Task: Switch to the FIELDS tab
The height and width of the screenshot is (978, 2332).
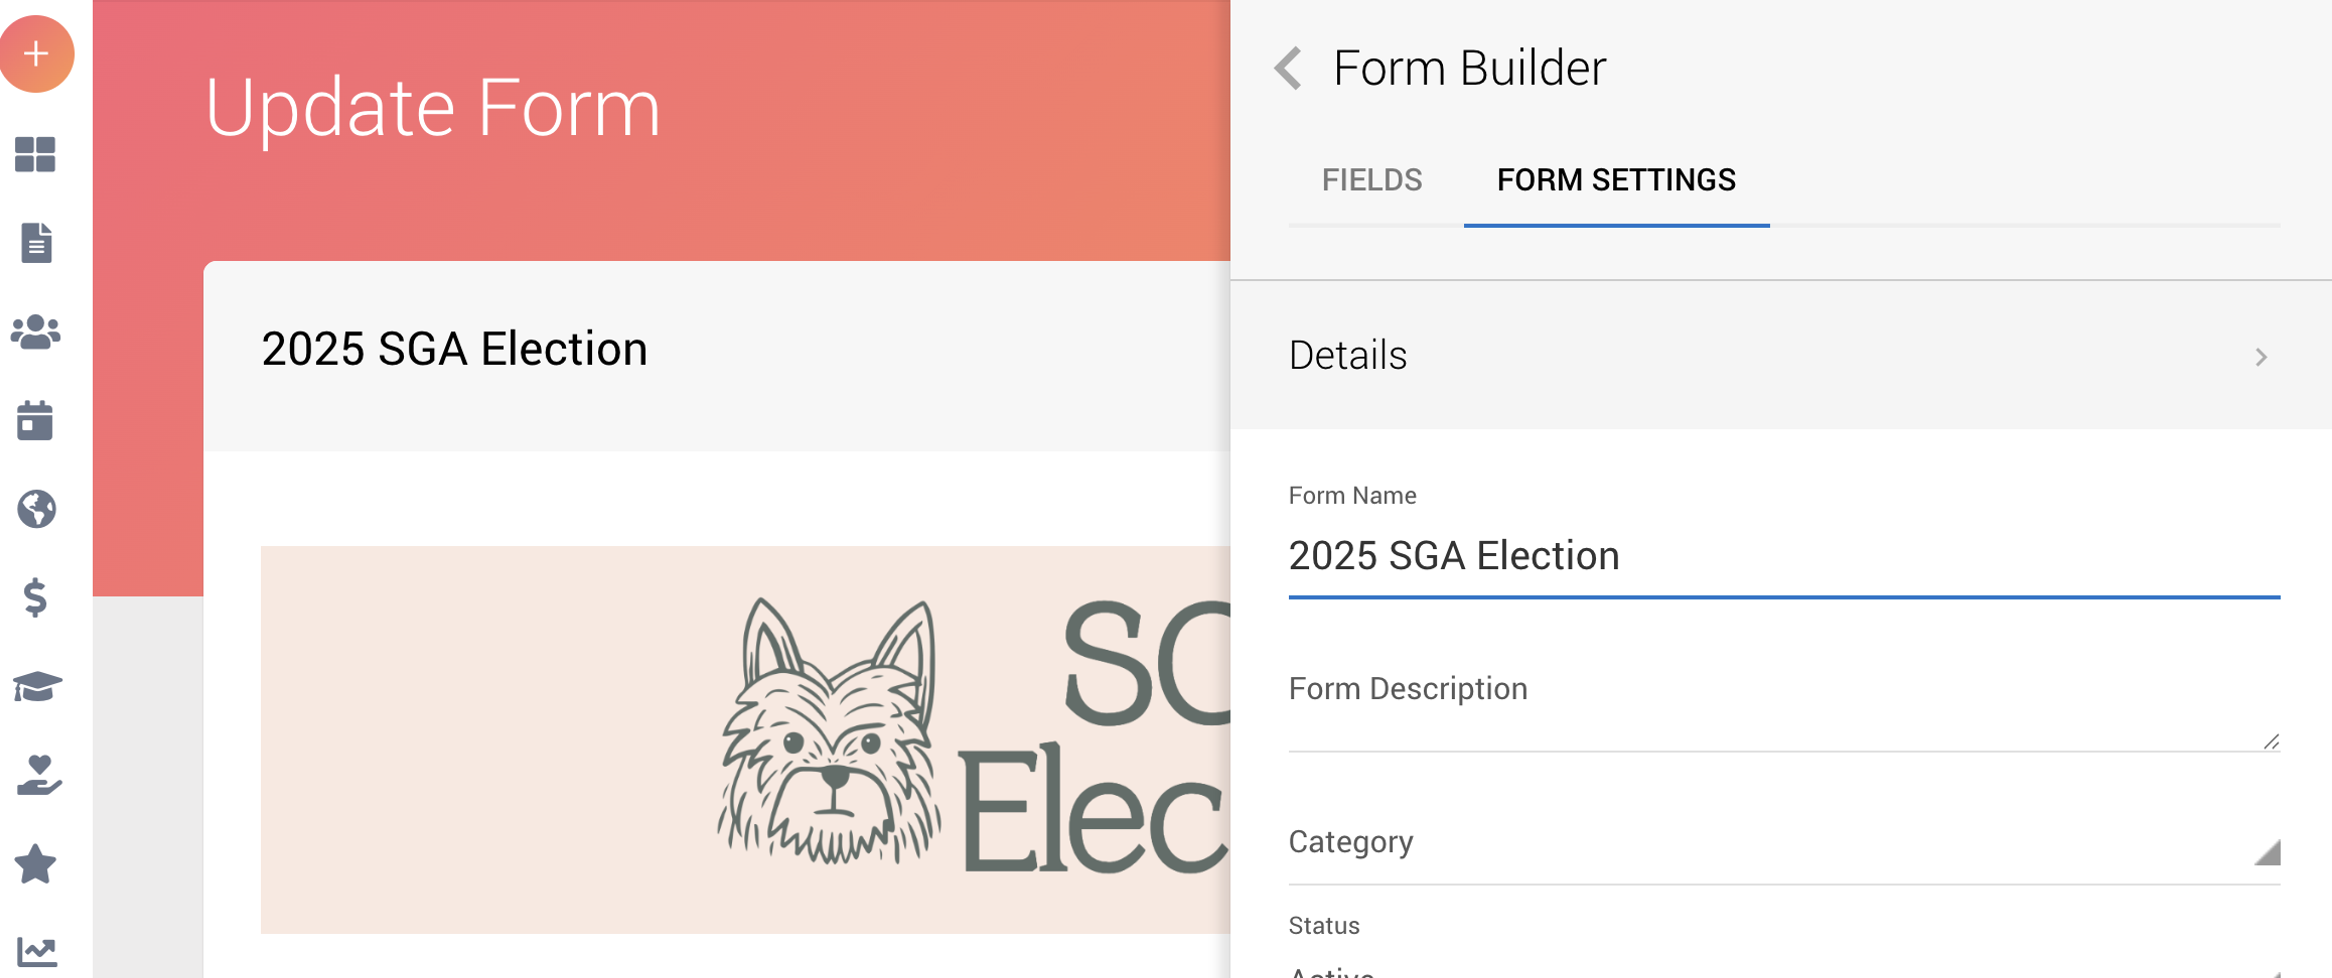Action: [x=1372, y=180]
